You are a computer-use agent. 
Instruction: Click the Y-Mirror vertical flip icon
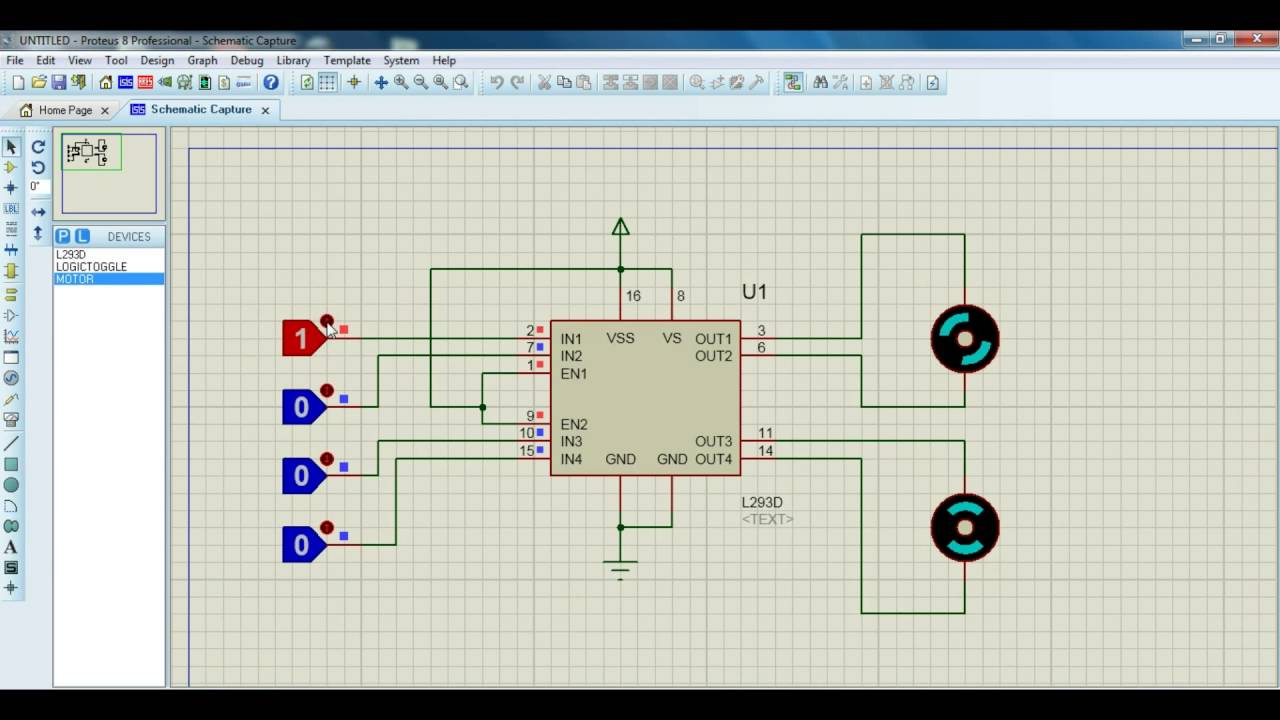click(38, 233)
